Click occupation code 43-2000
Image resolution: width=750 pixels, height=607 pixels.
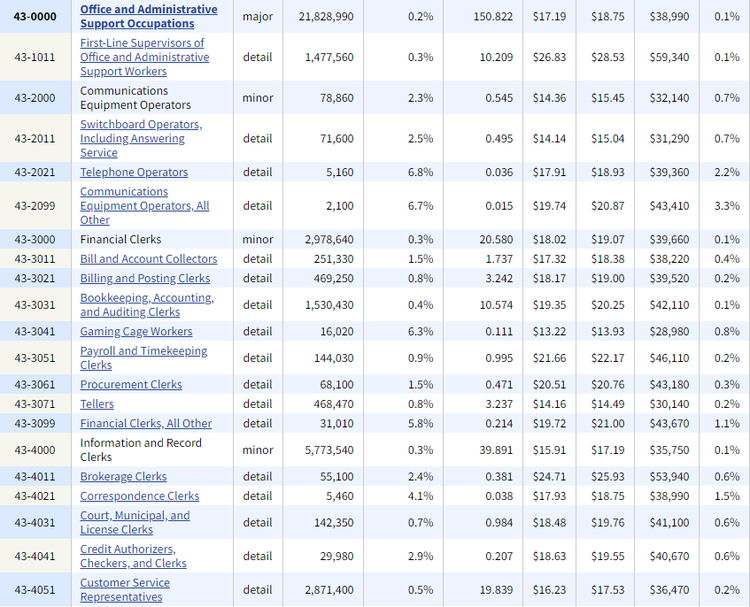coord(35,98)
